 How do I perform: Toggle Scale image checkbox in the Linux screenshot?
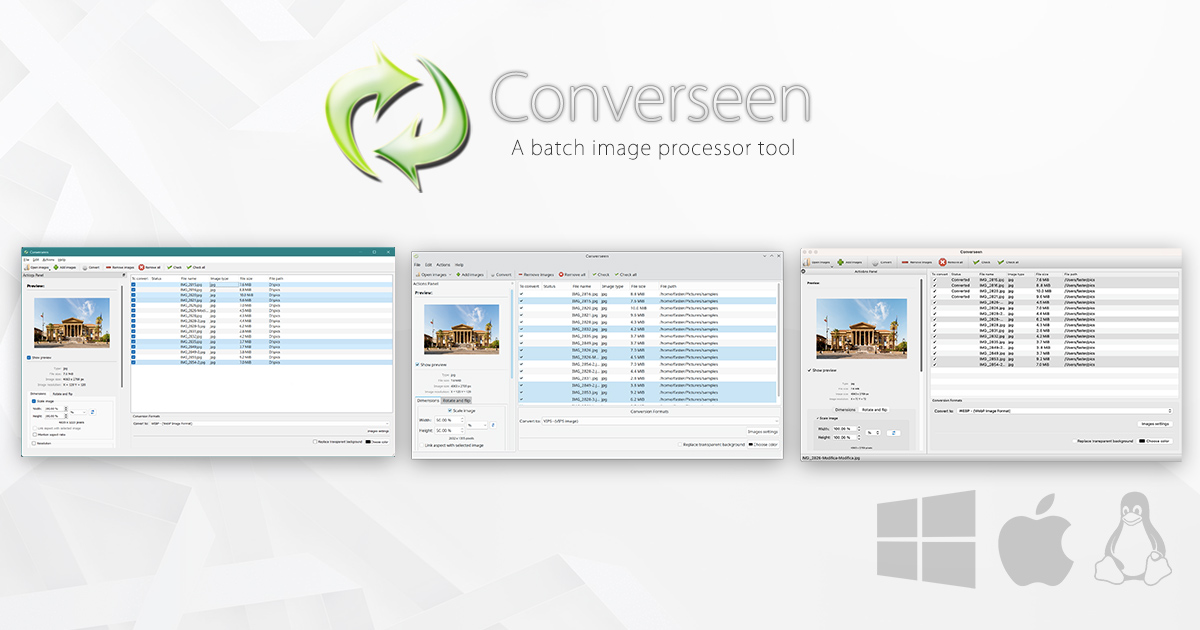tap(450, 410)
